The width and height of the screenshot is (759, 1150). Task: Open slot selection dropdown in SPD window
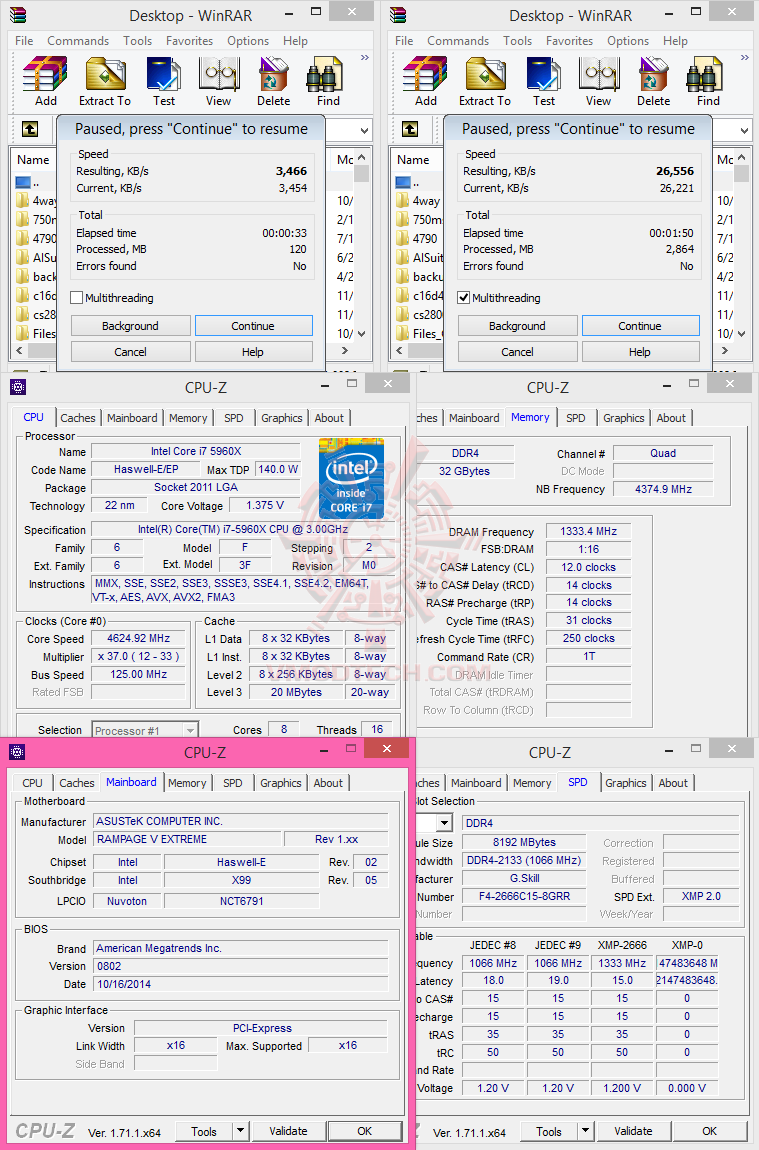pos(444,823)
